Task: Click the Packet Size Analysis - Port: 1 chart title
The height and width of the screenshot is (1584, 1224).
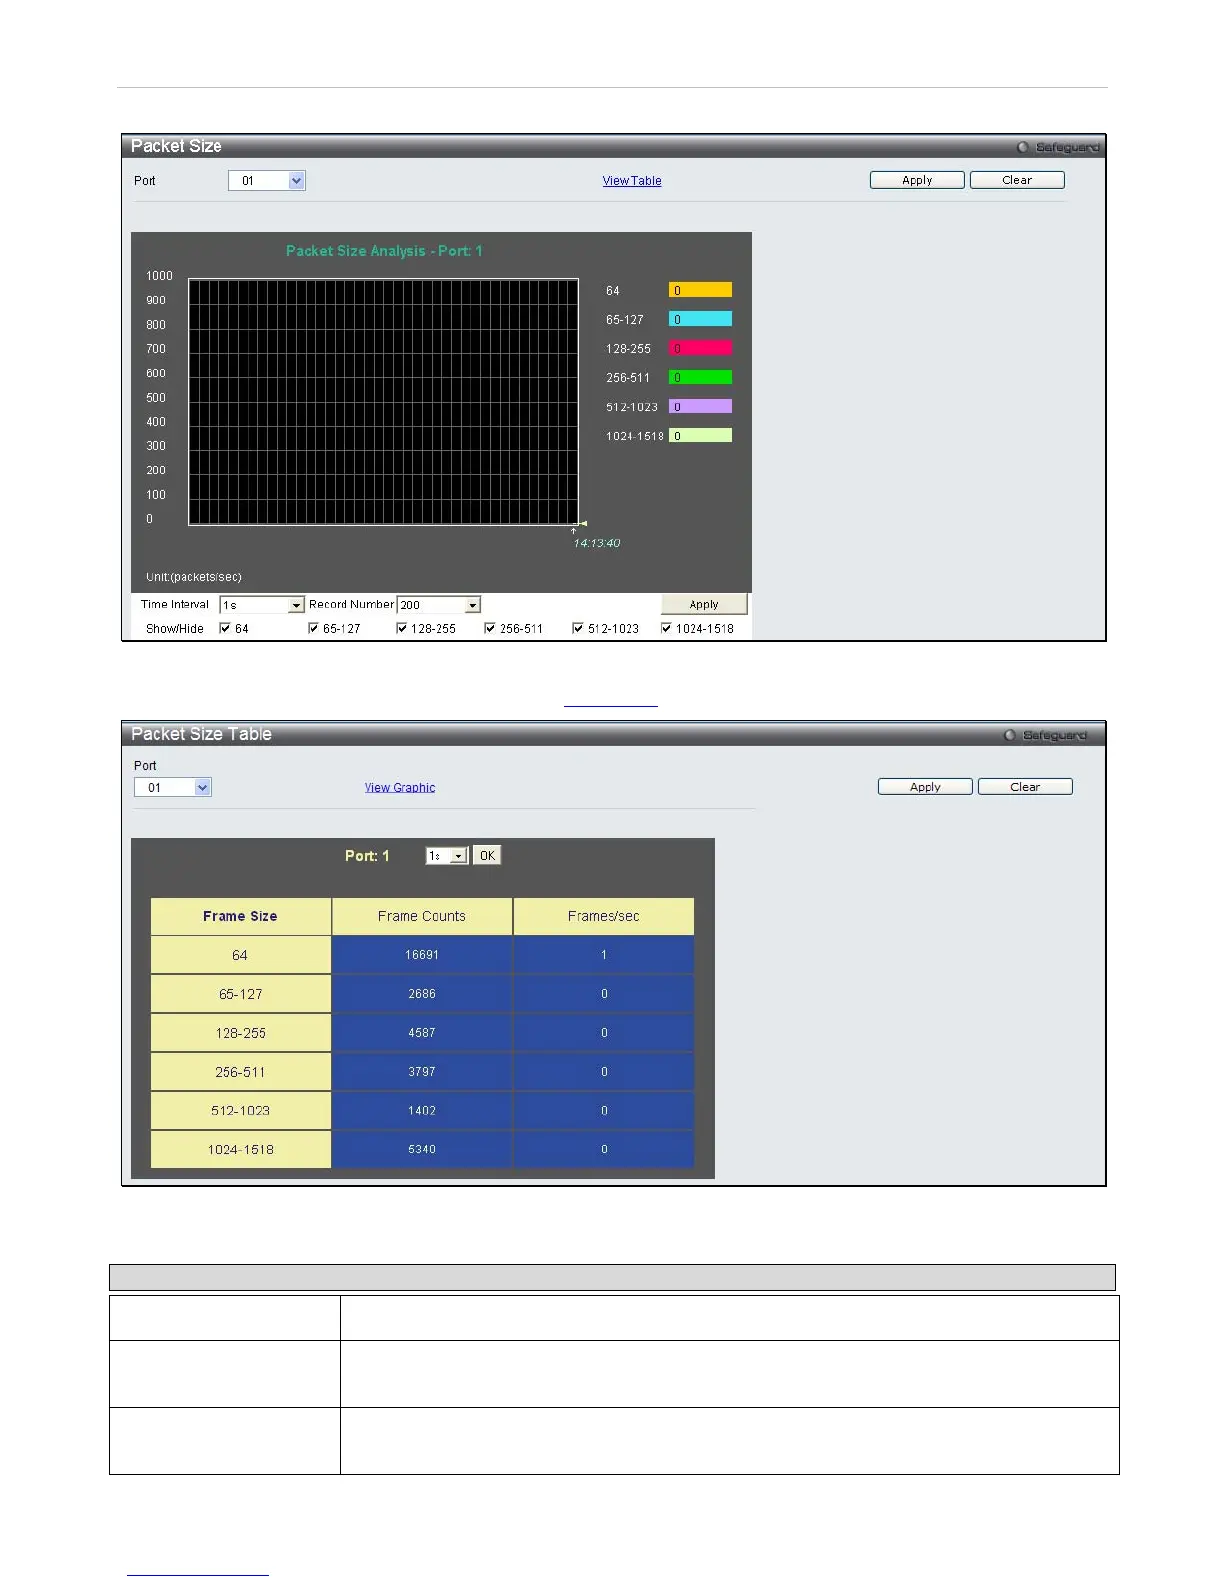Action: 384,251
